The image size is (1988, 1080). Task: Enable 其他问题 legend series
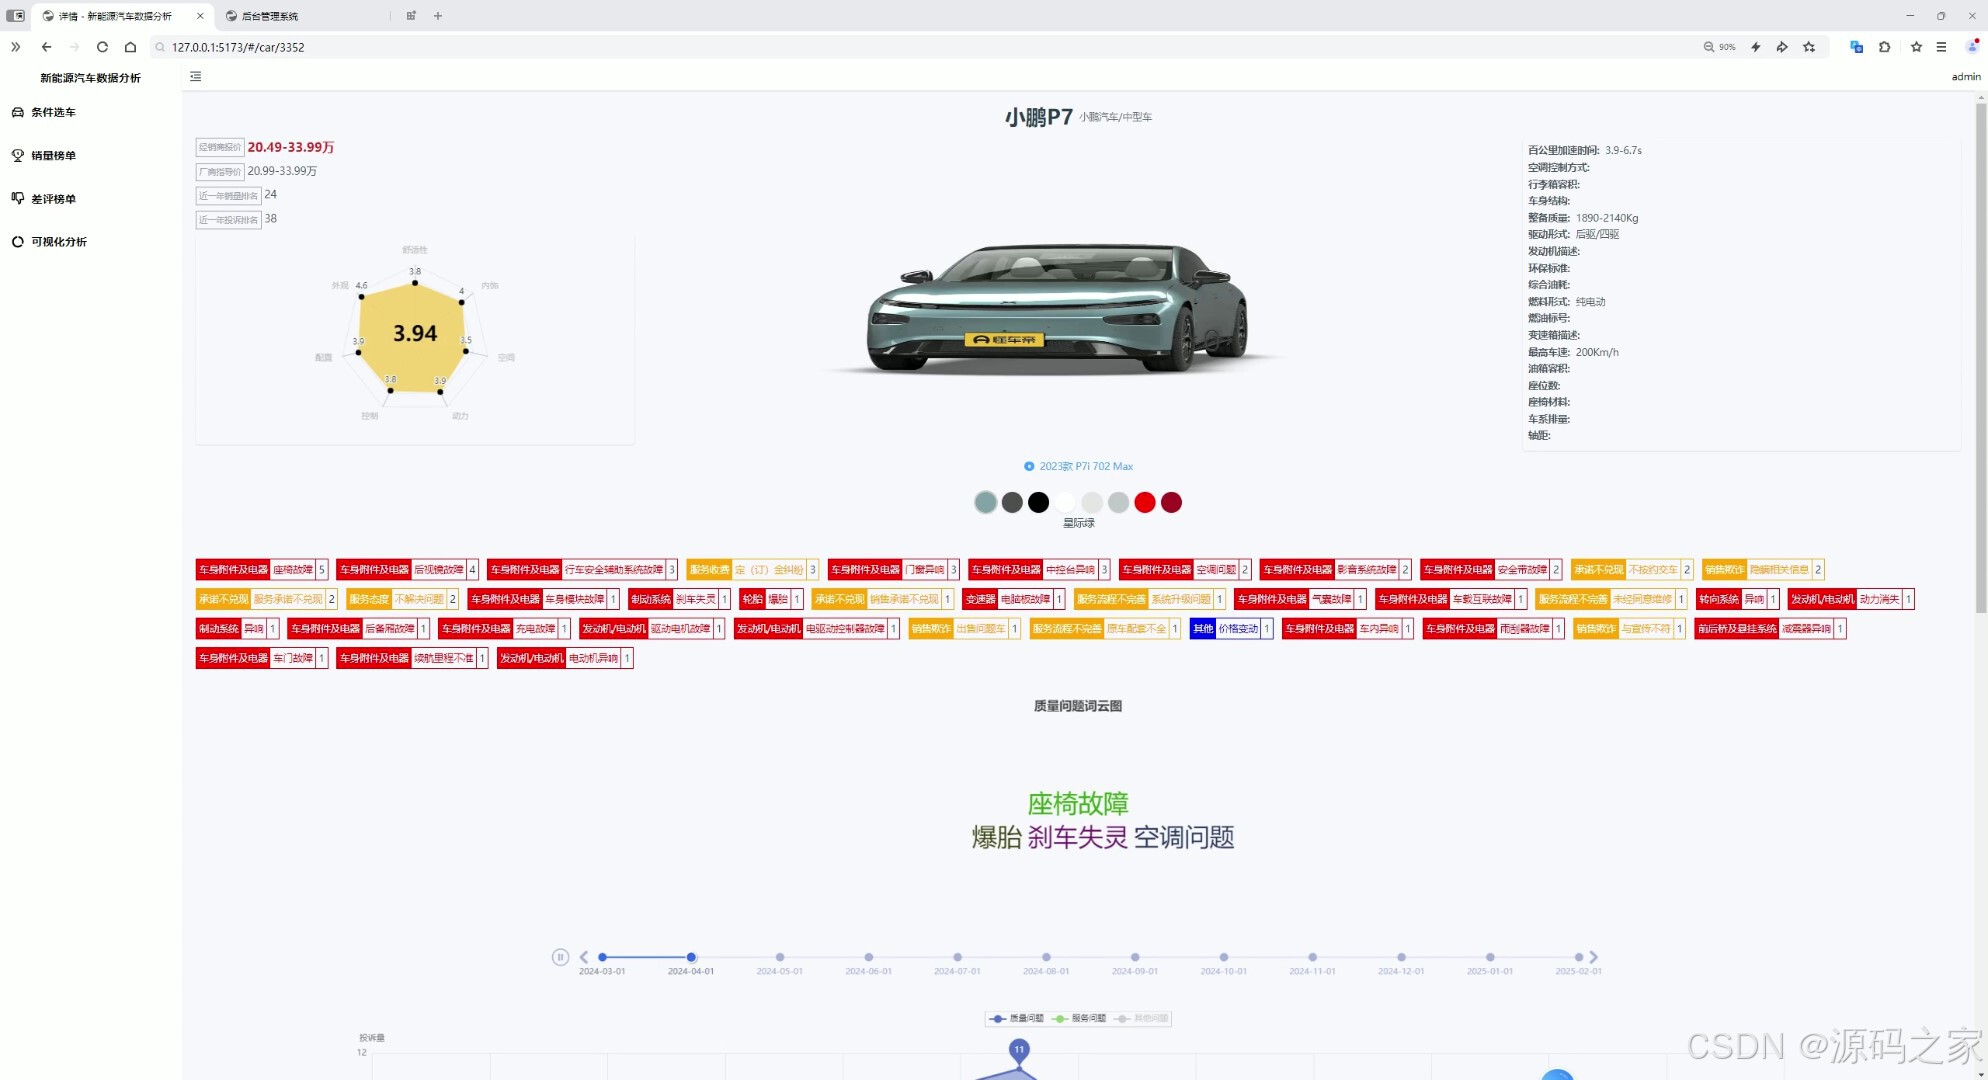1141,1018
